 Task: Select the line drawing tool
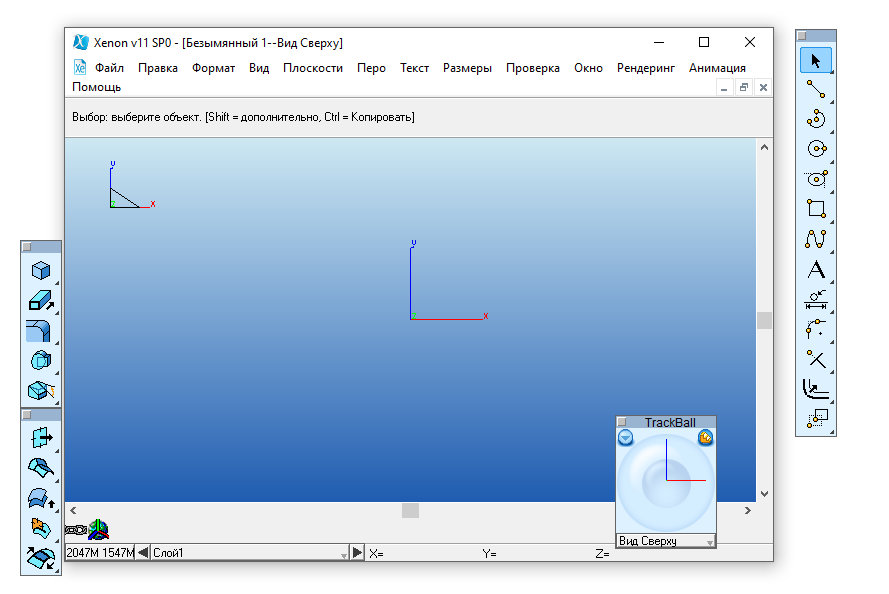point(816,90)
